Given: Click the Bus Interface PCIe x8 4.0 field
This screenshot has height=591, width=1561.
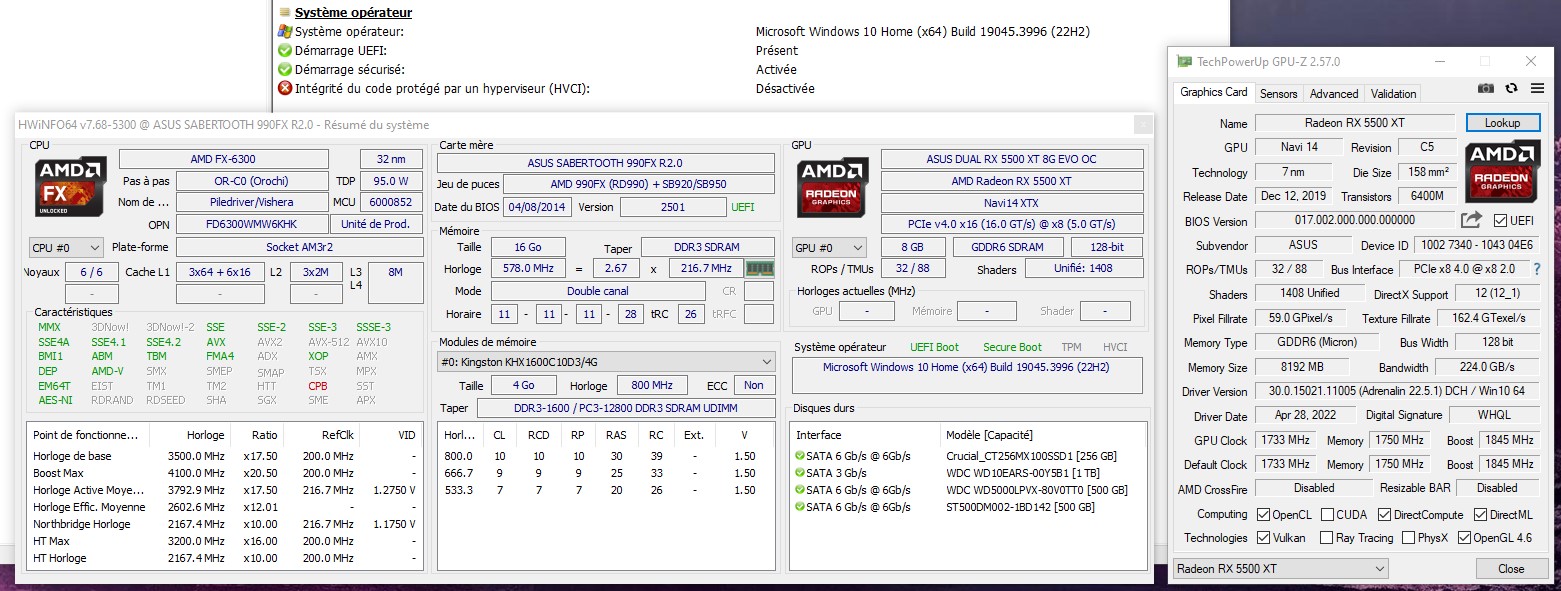Looking at the screenshot, I should 1465,269.
